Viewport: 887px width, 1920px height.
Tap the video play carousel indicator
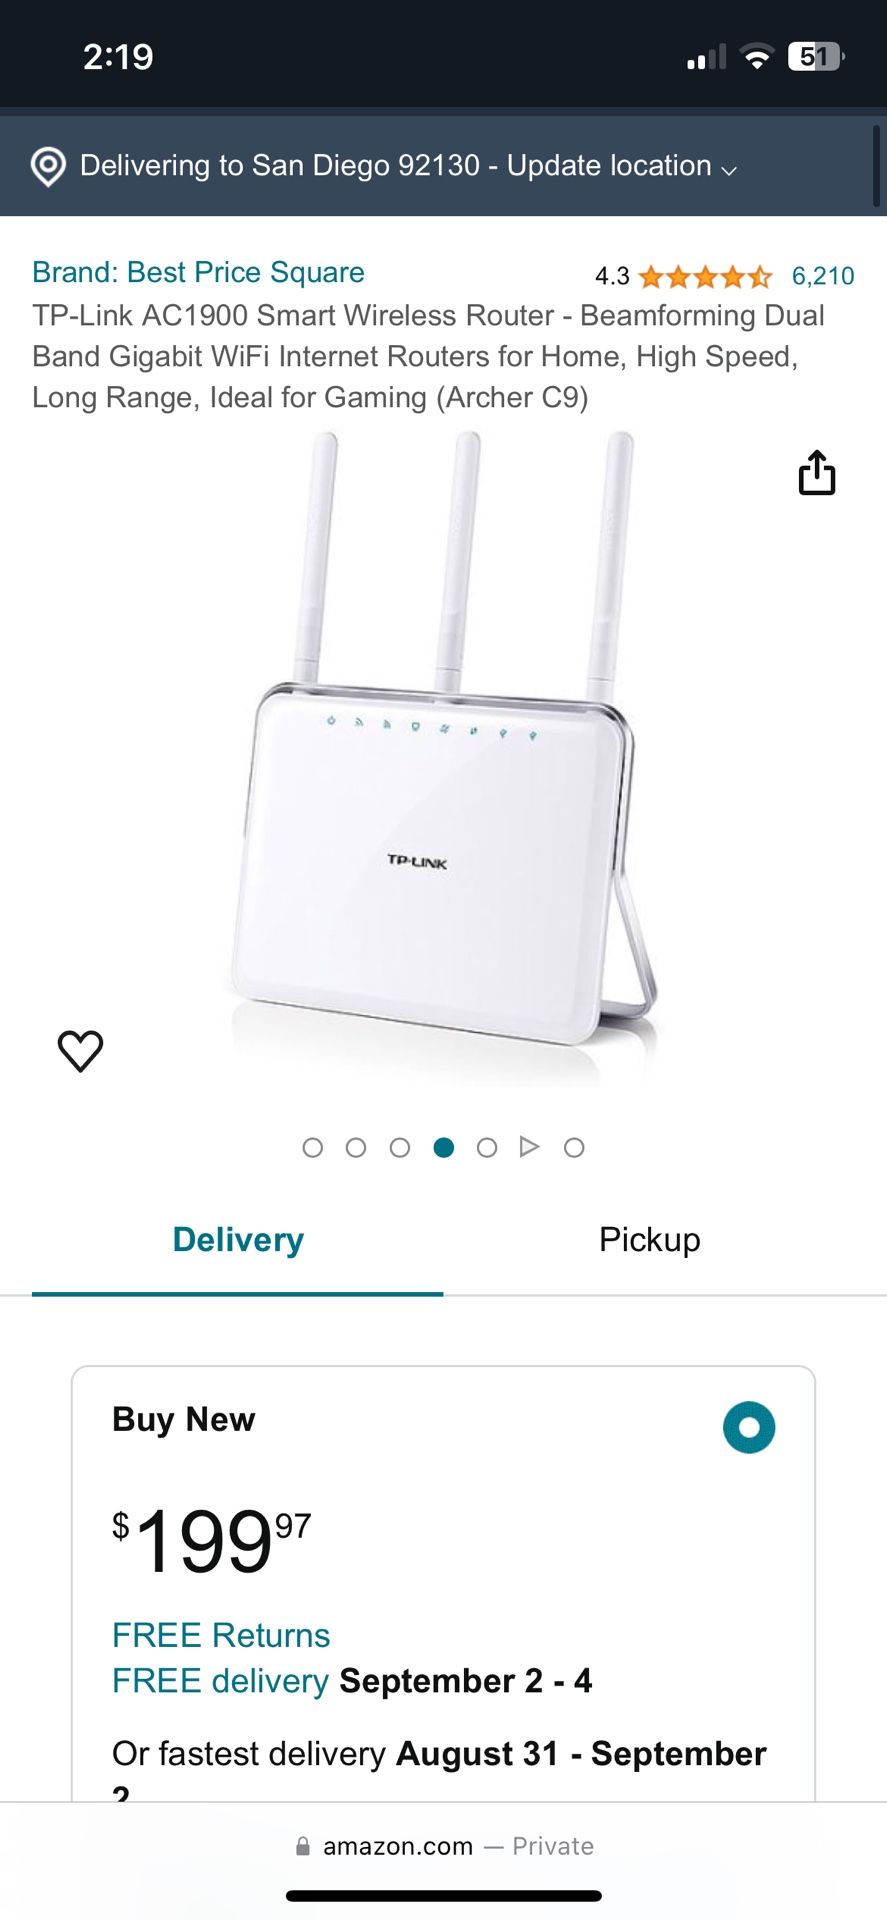[x=530, y=1147]
